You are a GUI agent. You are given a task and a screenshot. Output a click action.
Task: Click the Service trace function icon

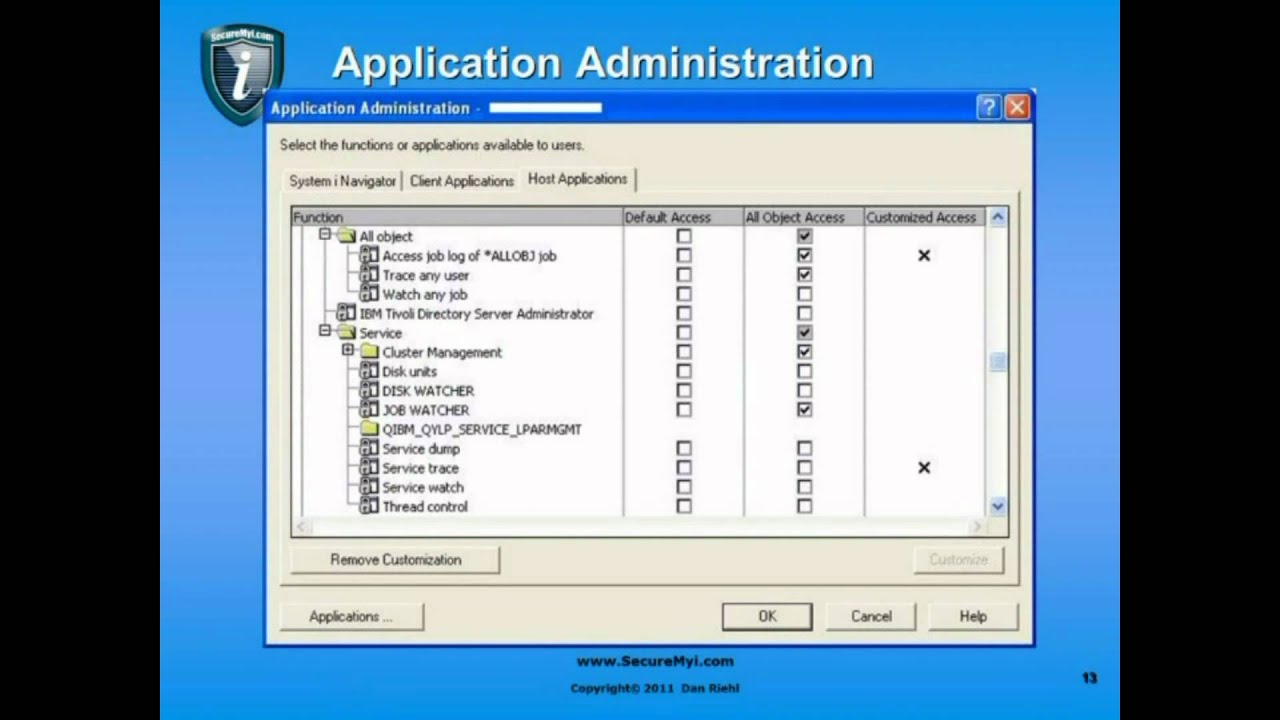(369, 468)
